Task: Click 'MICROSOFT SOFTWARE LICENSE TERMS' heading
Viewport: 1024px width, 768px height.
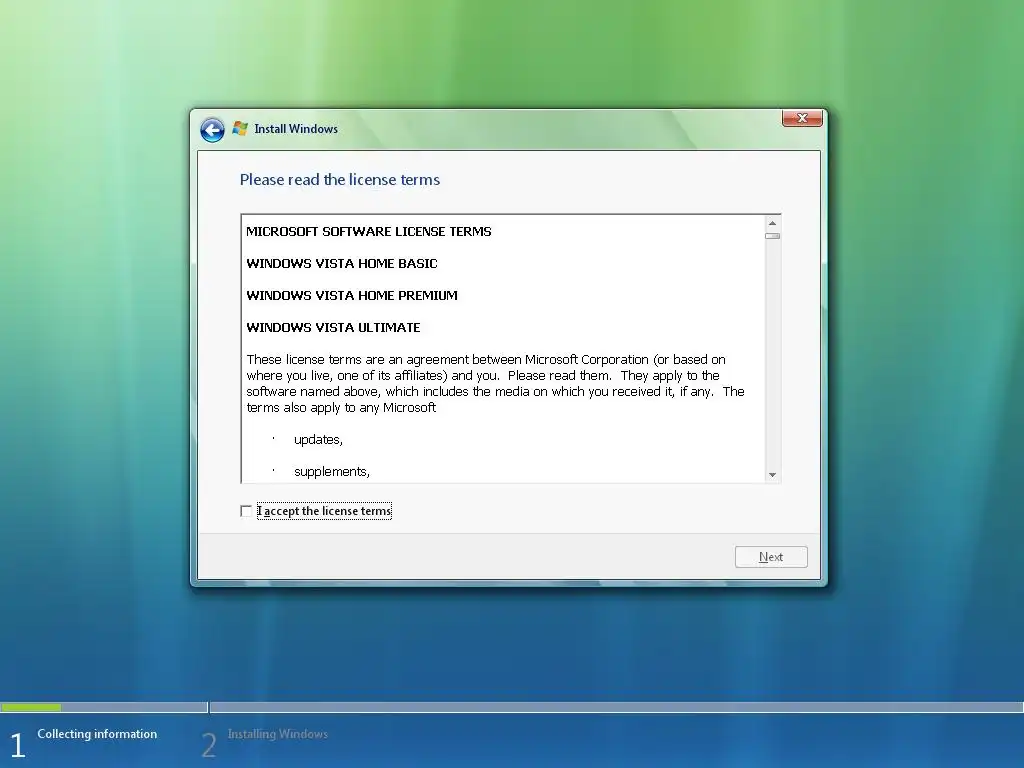Action: 369,232
